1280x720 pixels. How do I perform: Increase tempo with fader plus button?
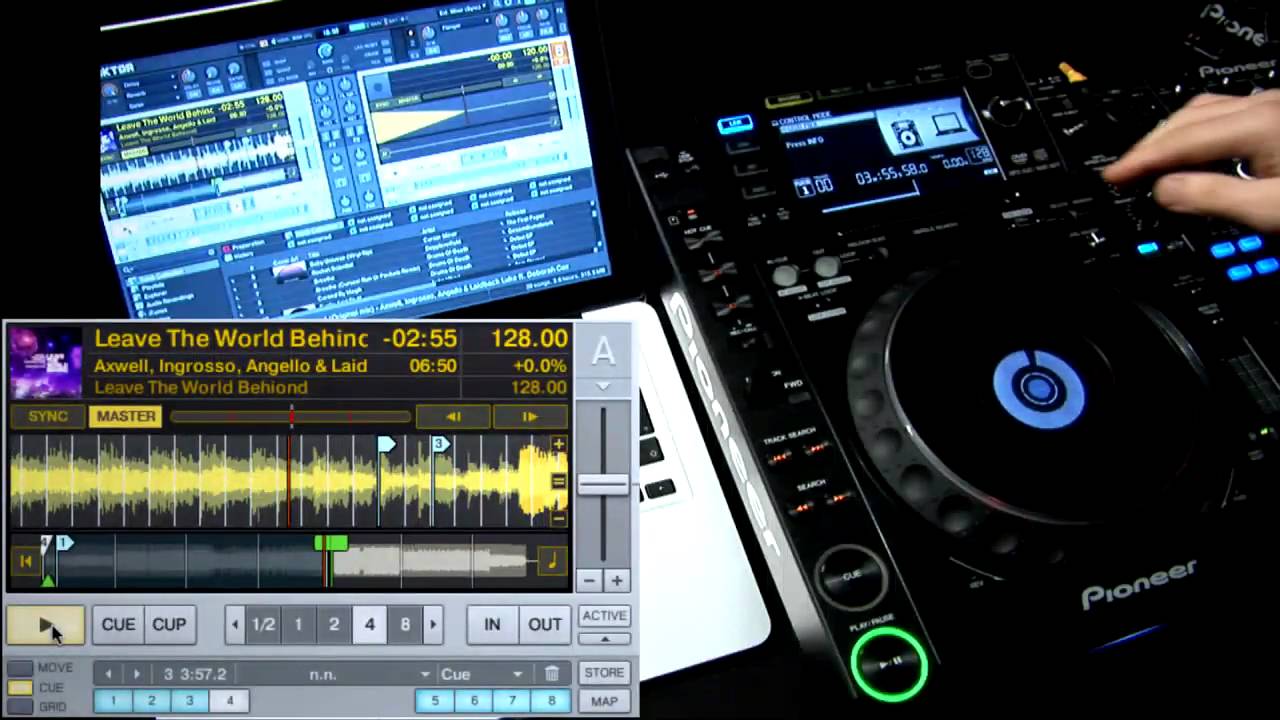tap(616, 580)
